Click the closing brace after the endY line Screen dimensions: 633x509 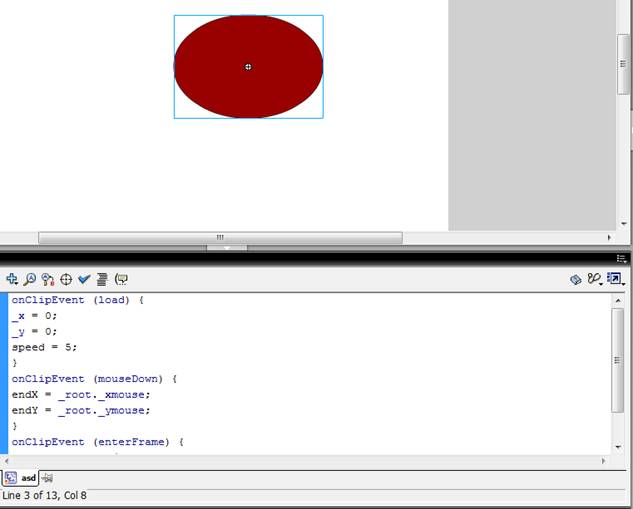pyautogui.click(x=15, y=426)
